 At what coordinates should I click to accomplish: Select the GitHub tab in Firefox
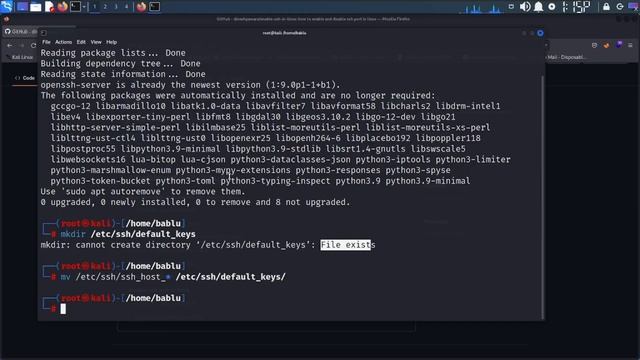coord(20,31)
